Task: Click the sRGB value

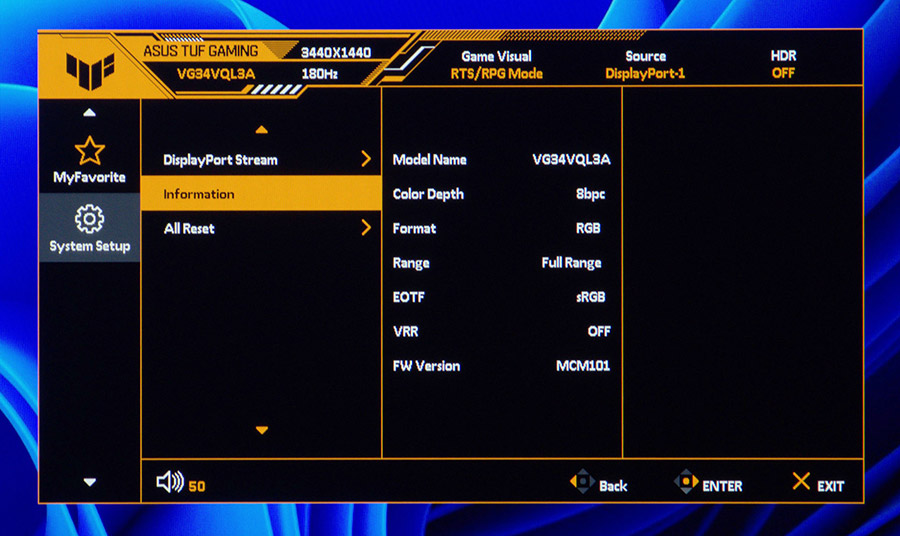Action: [591, 297]
